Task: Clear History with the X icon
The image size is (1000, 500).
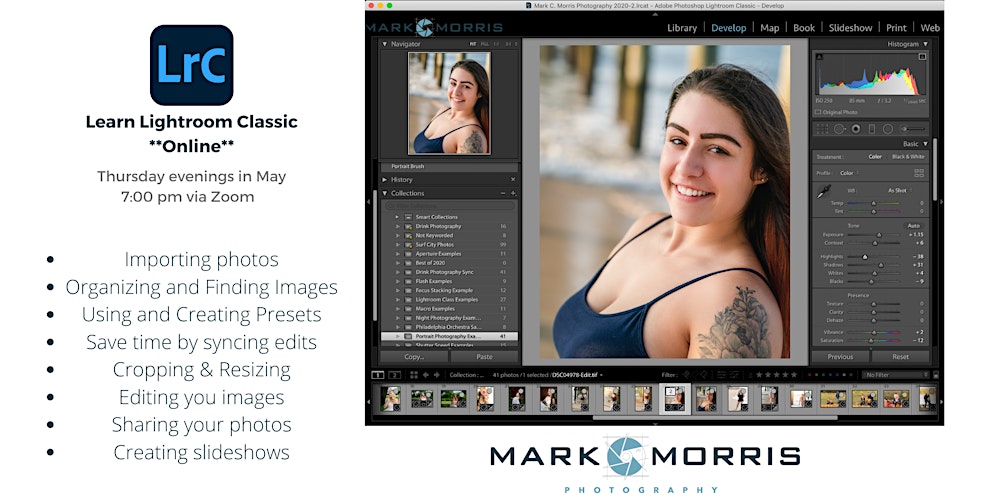Action: [x=513, y=180]
